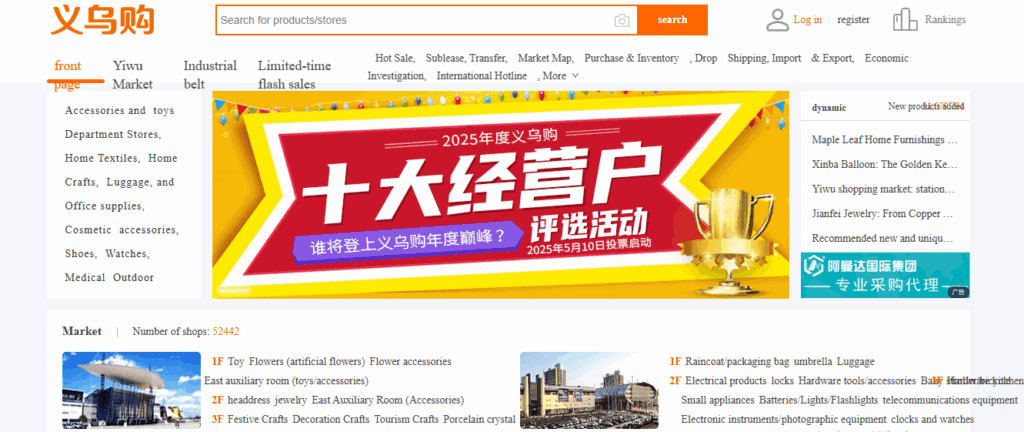
Task: Click the camera image search icon
Action: click(622, 20)
